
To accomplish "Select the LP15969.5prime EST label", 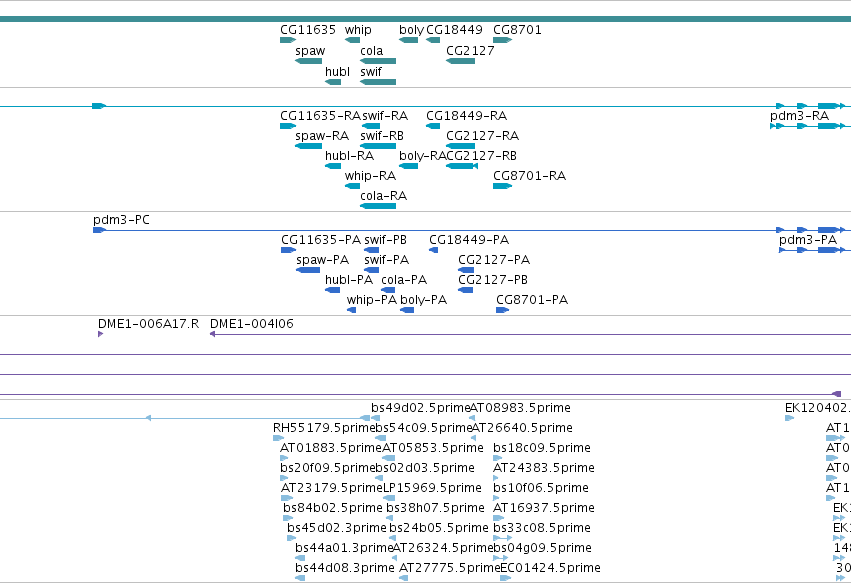I will (x=433, y=488).
